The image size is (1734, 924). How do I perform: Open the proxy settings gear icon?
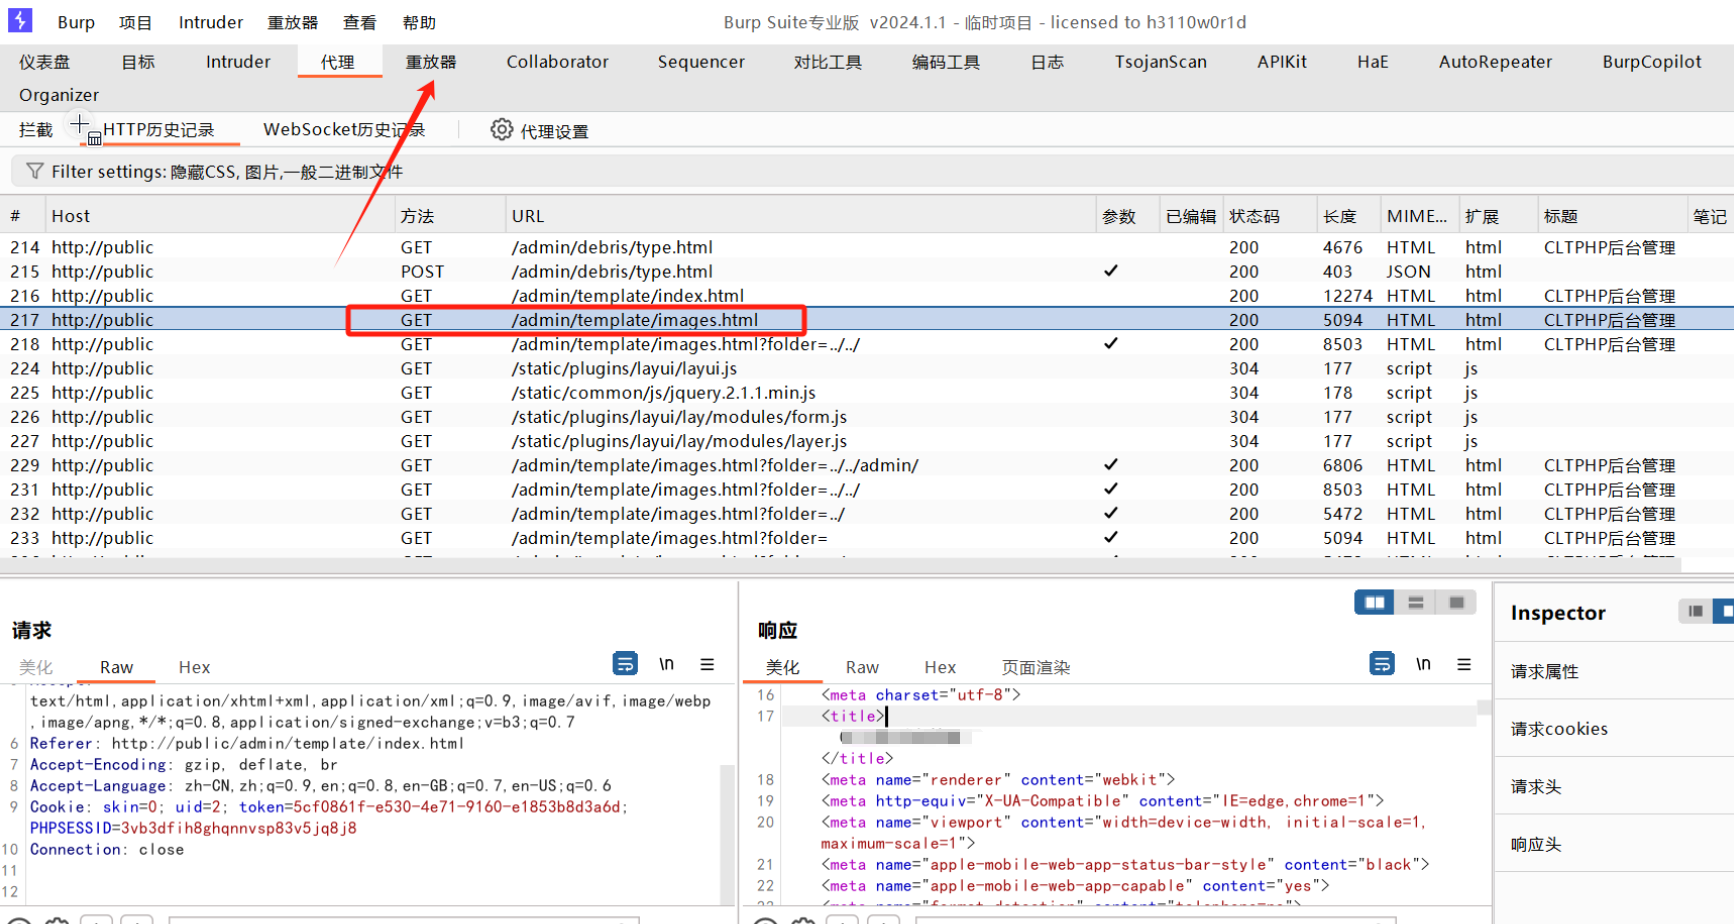(x=501, y=130)
